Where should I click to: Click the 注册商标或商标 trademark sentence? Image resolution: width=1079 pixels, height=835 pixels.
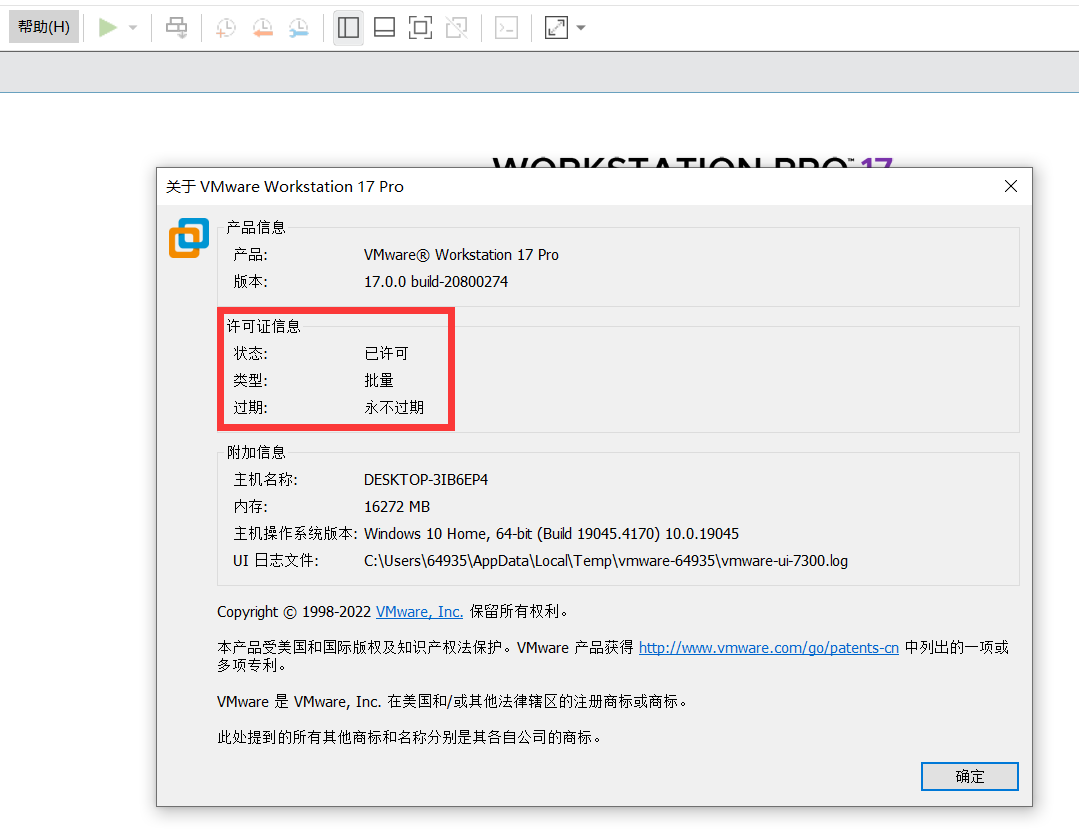coord(451,701)
